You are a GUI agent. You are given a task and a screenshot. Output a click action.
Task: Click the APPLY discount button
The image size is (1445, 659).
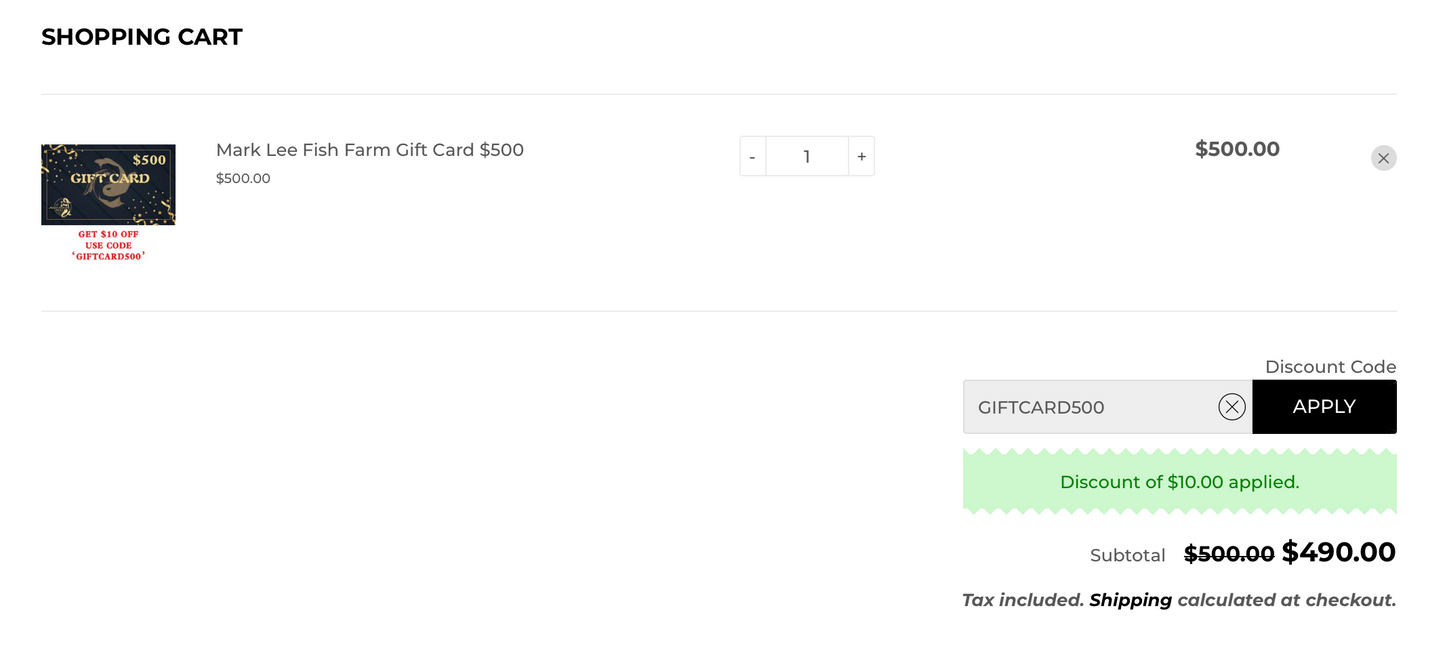[x=1324, y=406]
